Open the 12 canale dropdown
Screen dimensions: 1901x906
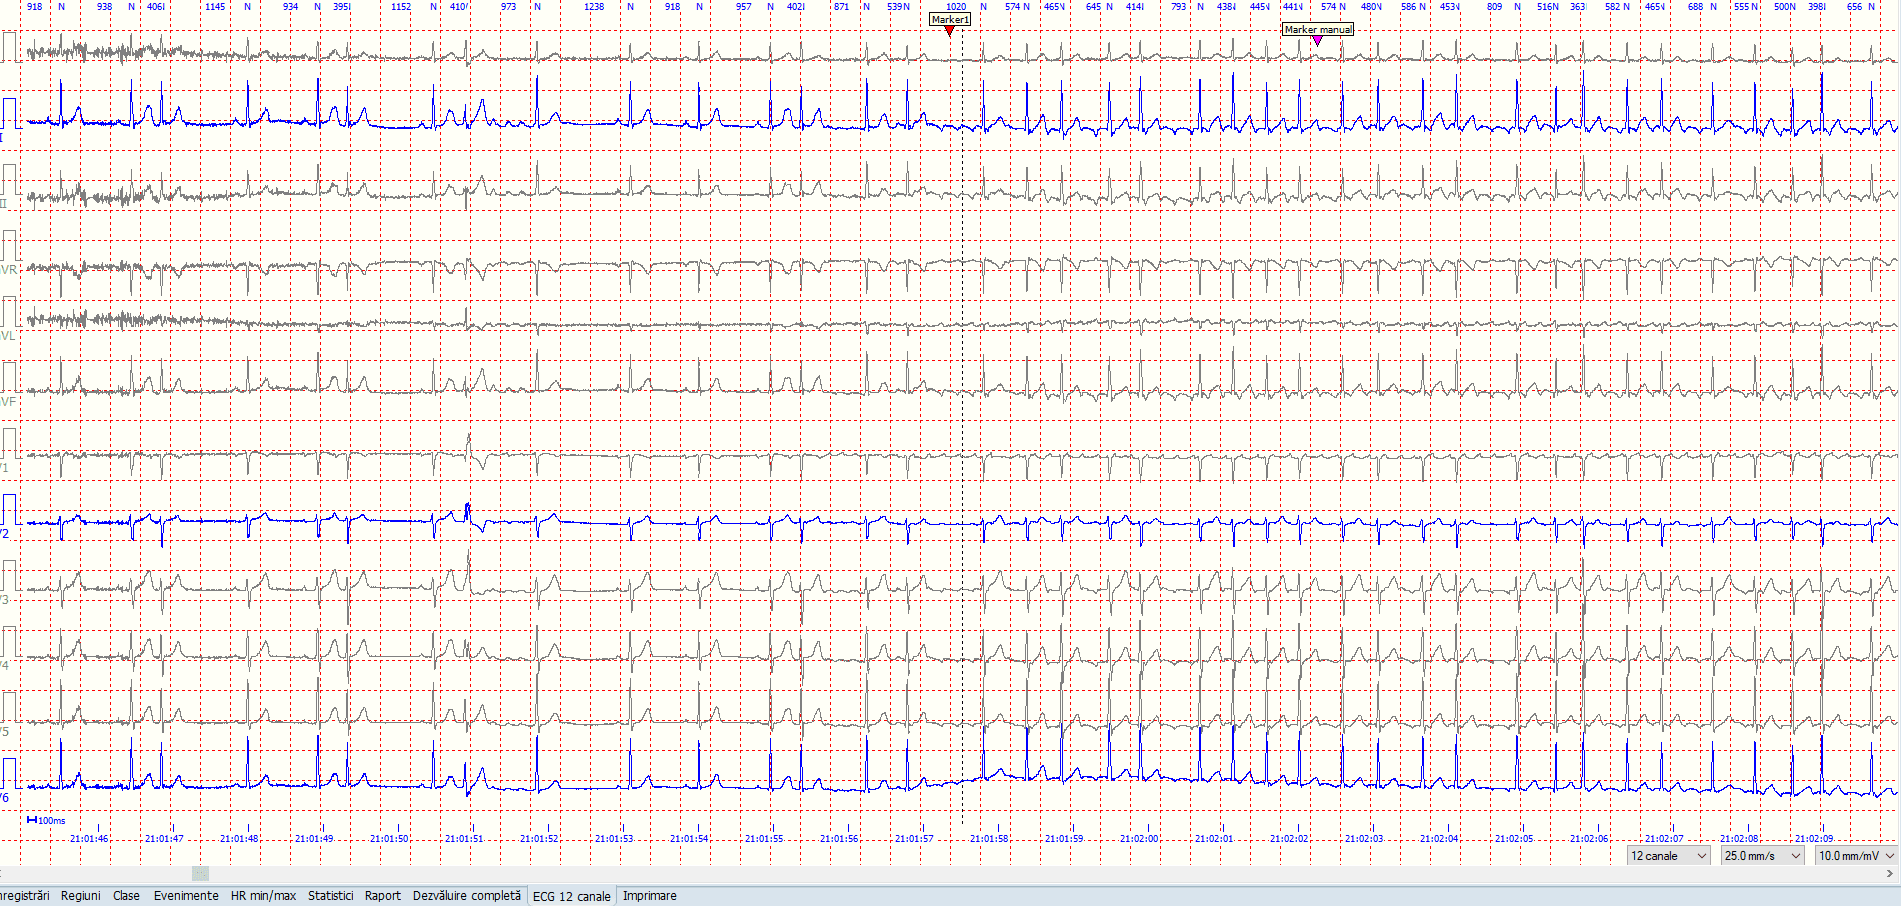[x=1667, y=856]
